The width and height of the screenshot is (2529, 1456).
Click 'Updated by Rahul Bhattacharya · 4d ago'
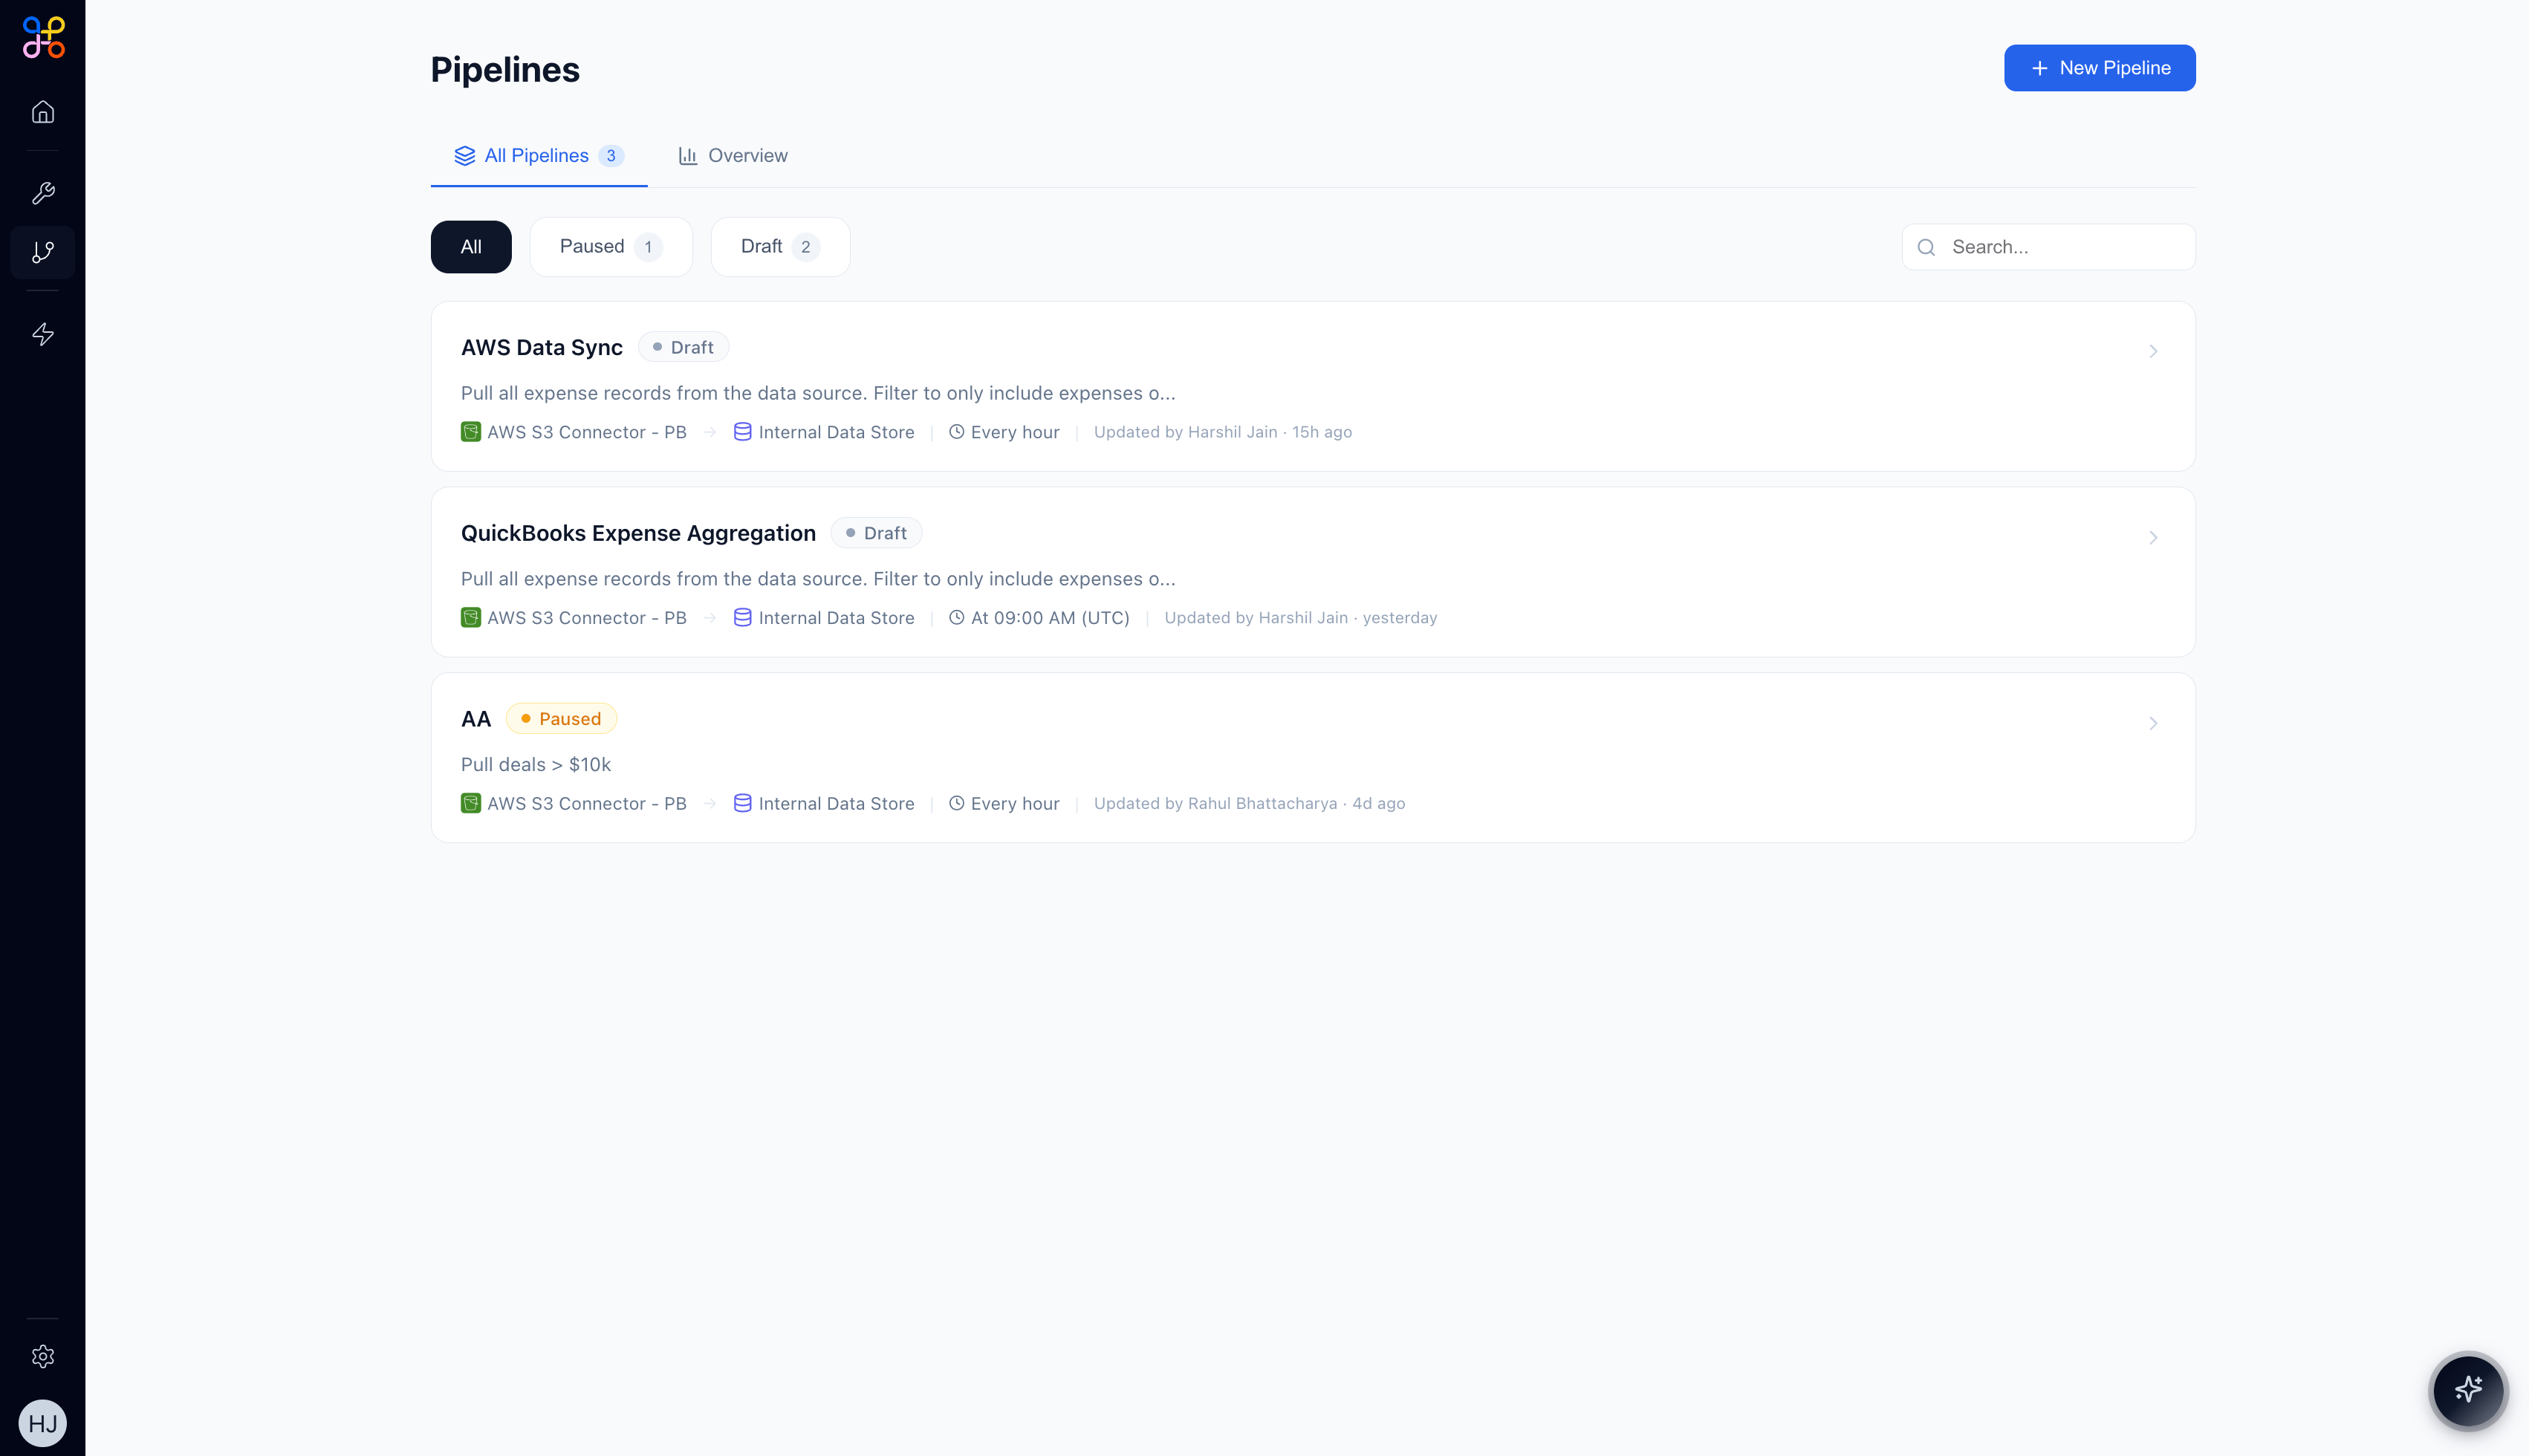click(x=1249, y=803)
